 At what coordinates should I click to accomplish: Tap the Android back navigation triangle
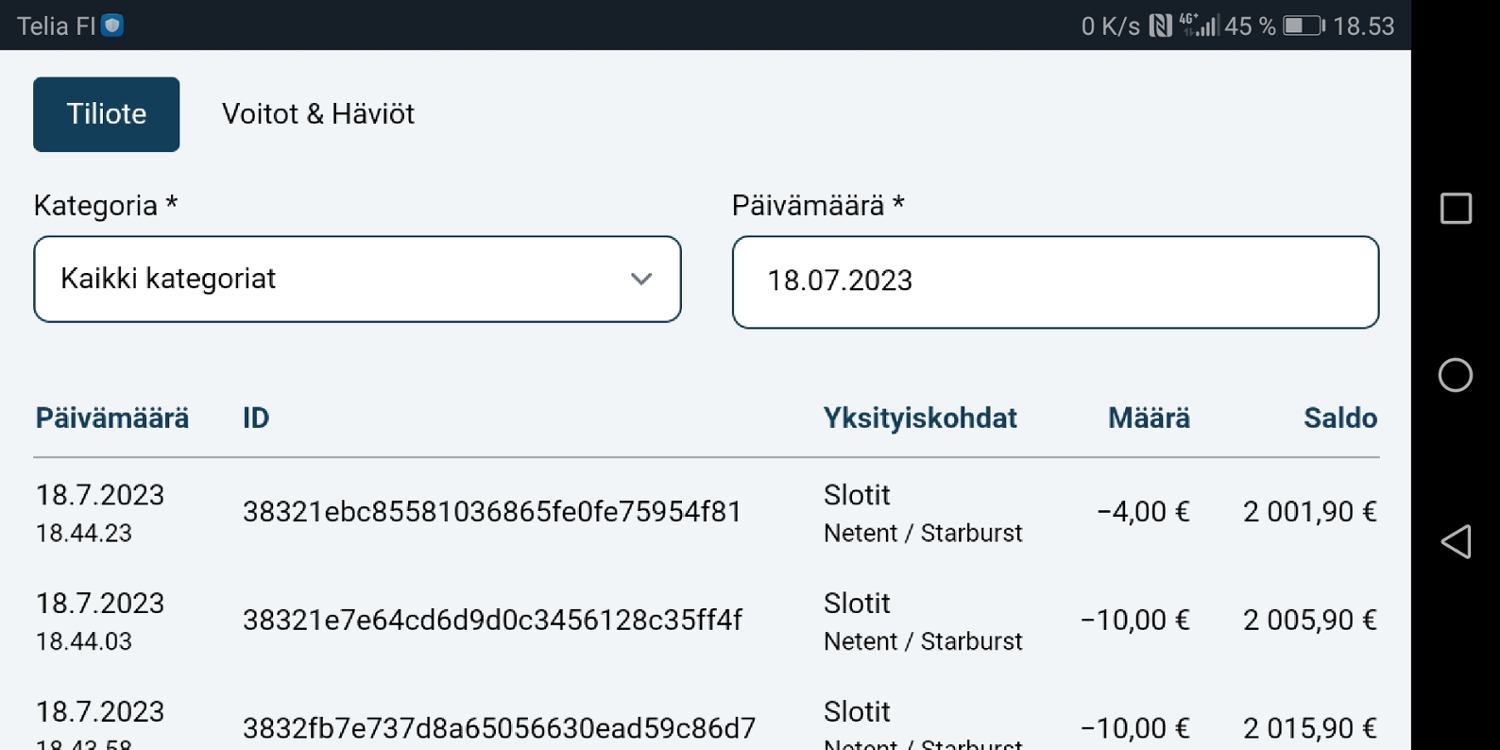click(1455, 541)
